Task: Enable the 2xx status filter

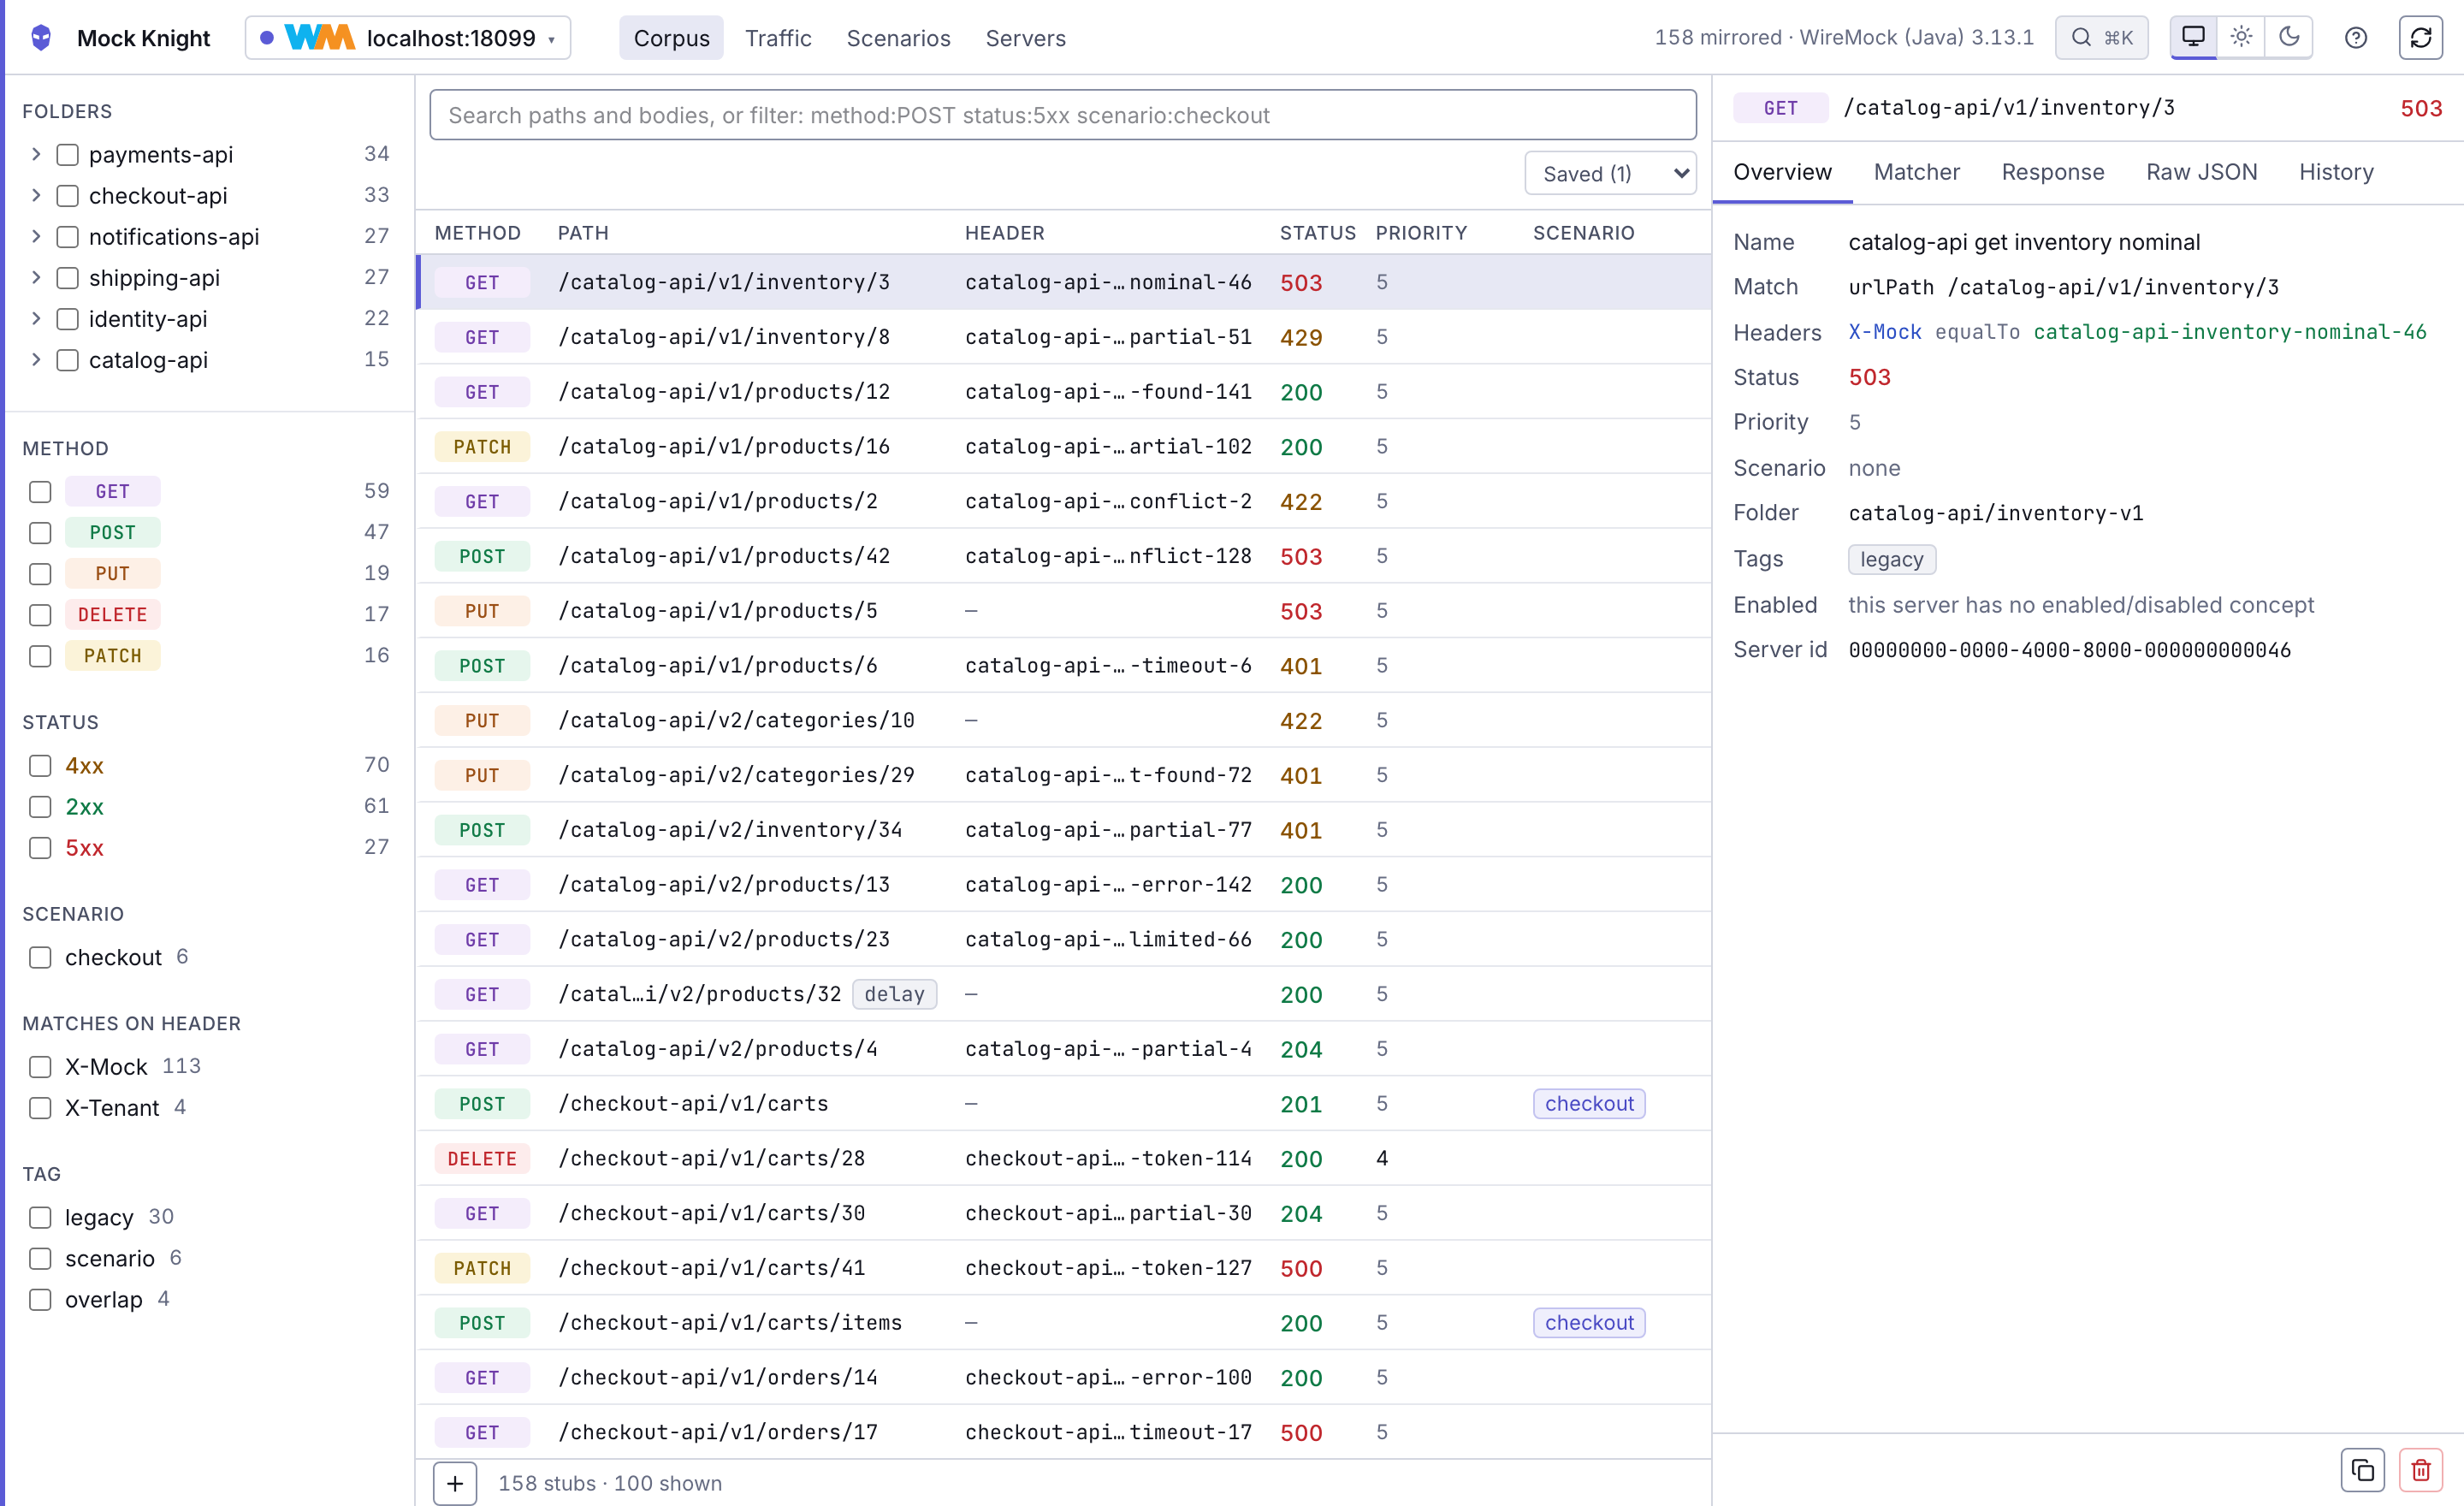Action: click(x=40, y=807)
